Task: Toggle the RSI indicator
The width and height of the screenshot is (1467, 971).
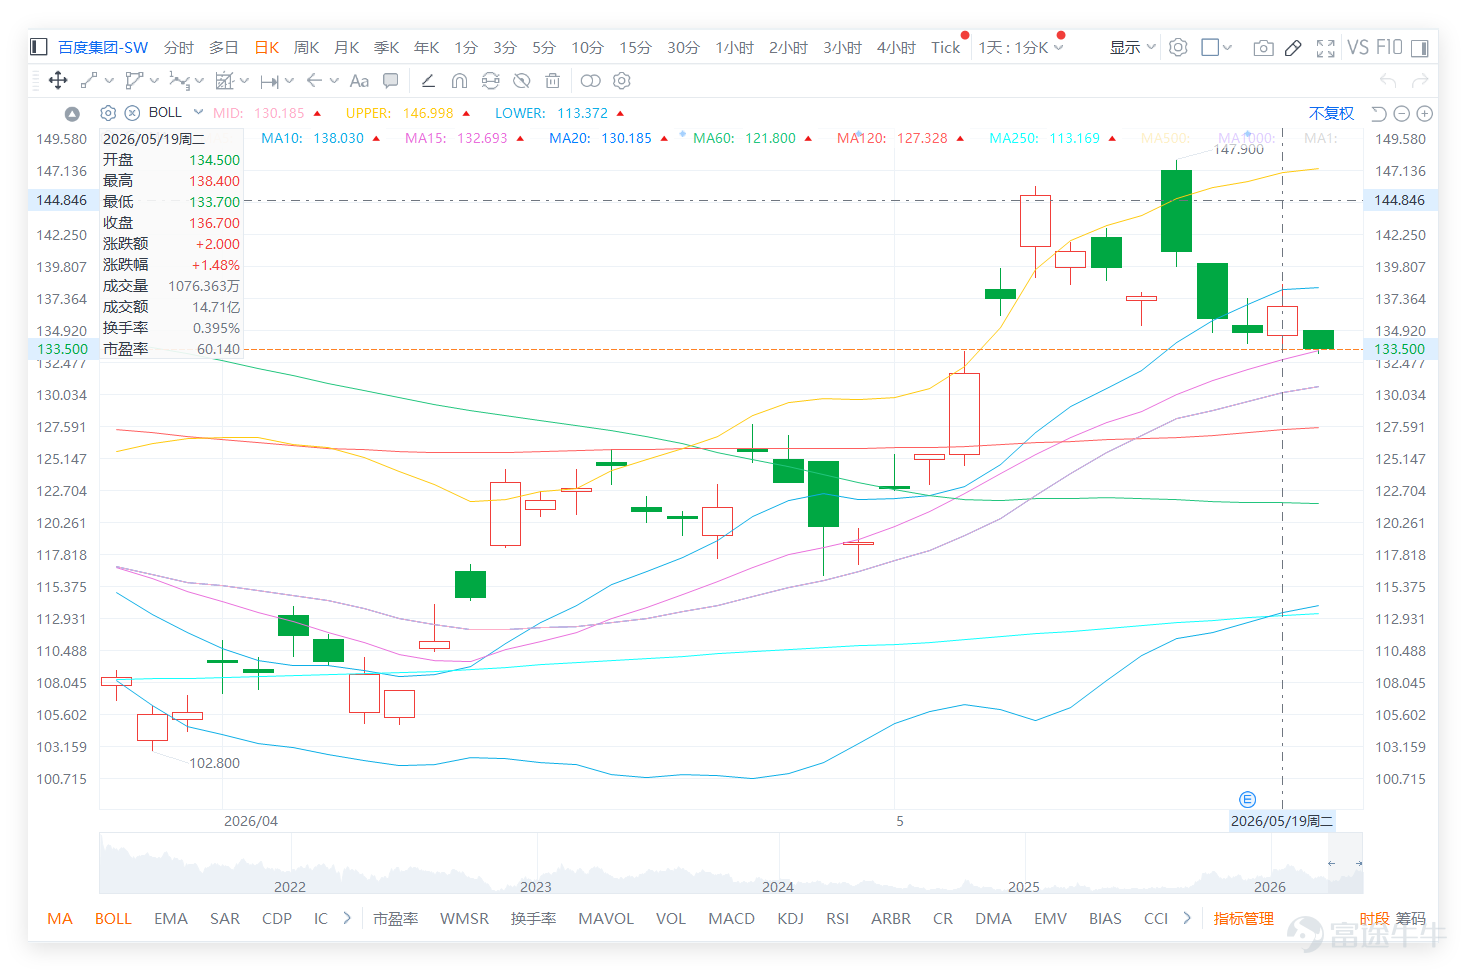Action: pos(837,918)
